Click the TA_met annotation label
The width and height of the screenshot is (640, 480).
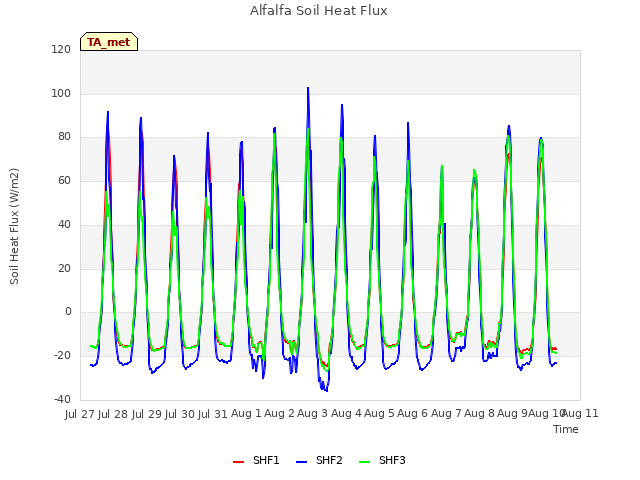109,42
